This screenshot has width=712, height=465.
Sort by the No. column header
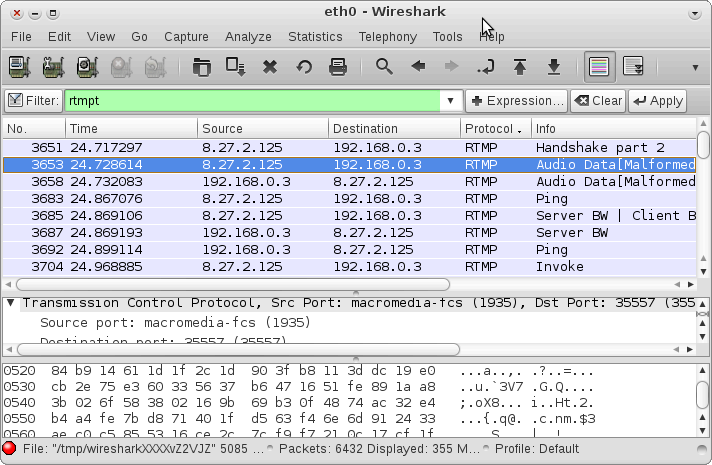(34, 129)
